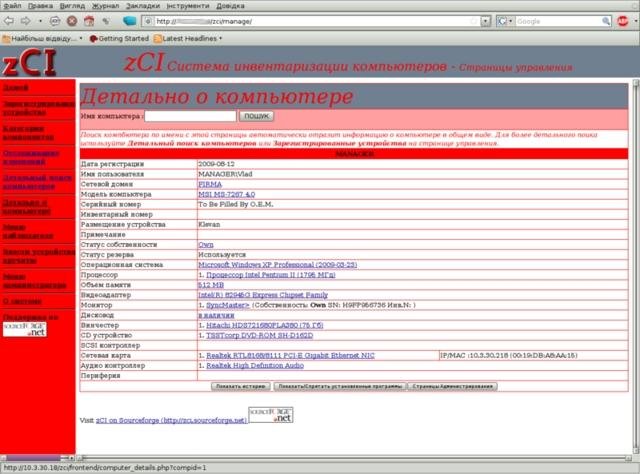
Task: Click the SourceForge.net logo in the footer
Action: tap(271, 415)
